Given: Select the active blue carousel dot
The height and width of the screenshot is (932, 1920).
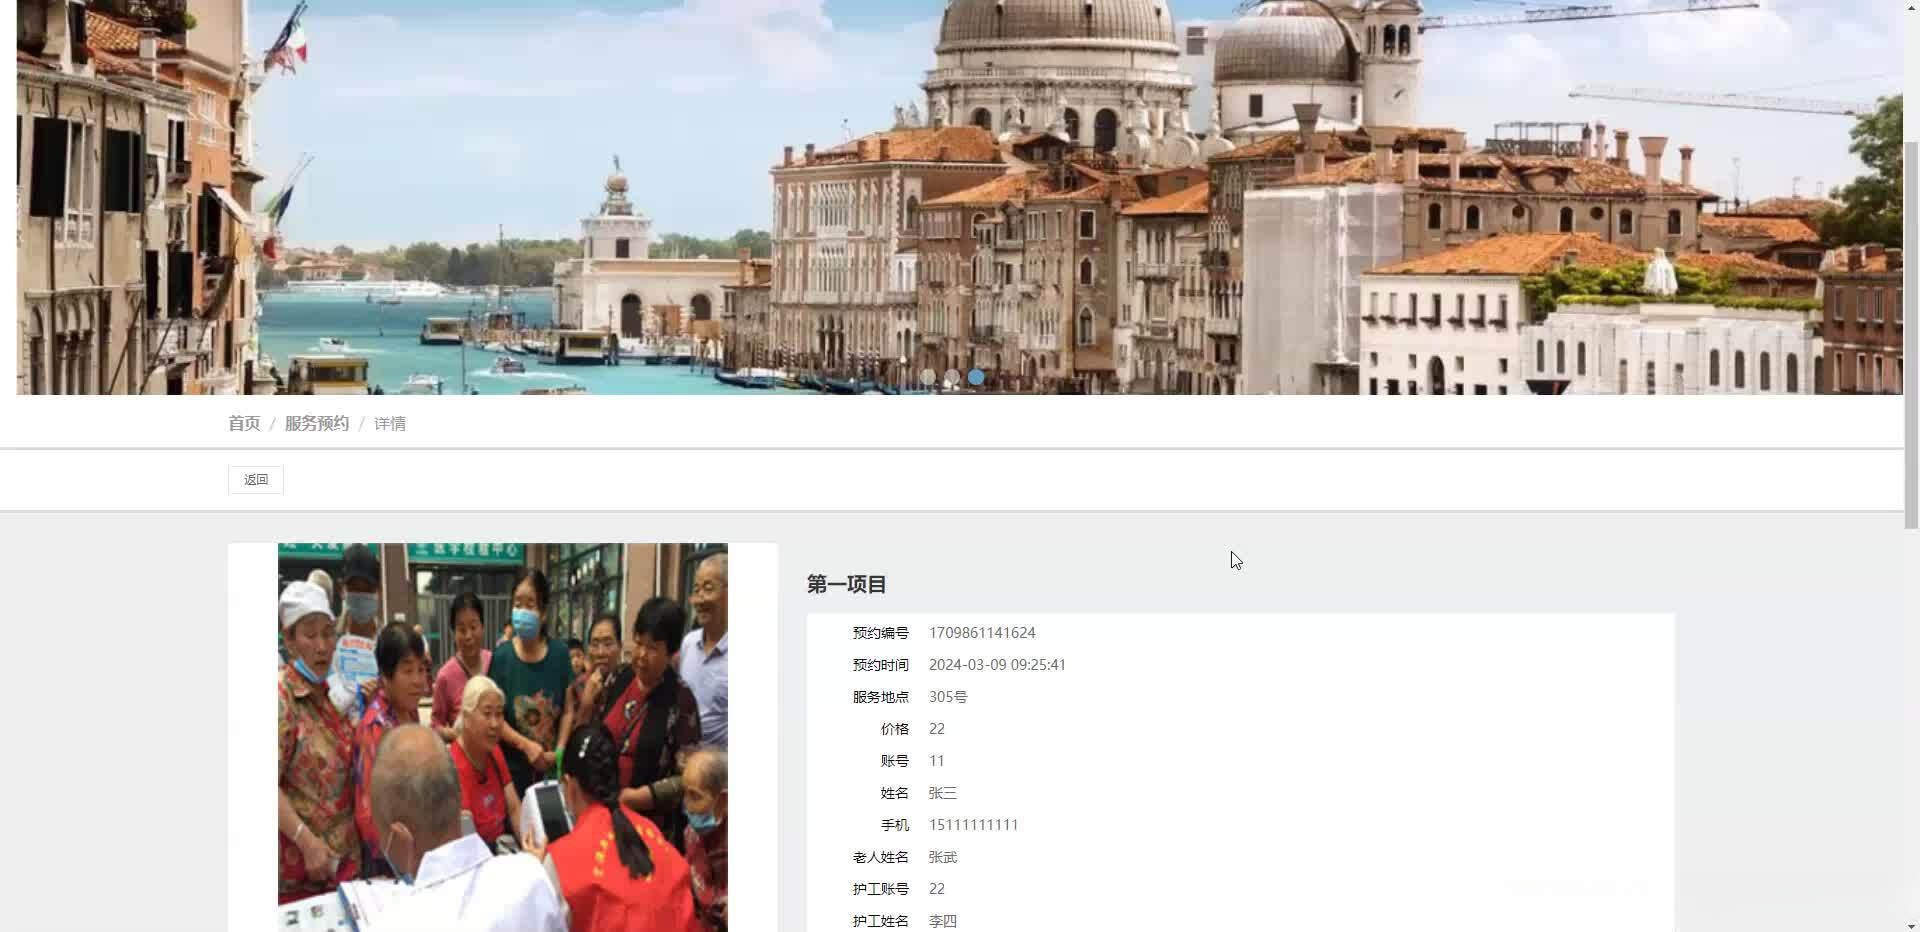Looking at the screenshot, I should pos(976,377).
